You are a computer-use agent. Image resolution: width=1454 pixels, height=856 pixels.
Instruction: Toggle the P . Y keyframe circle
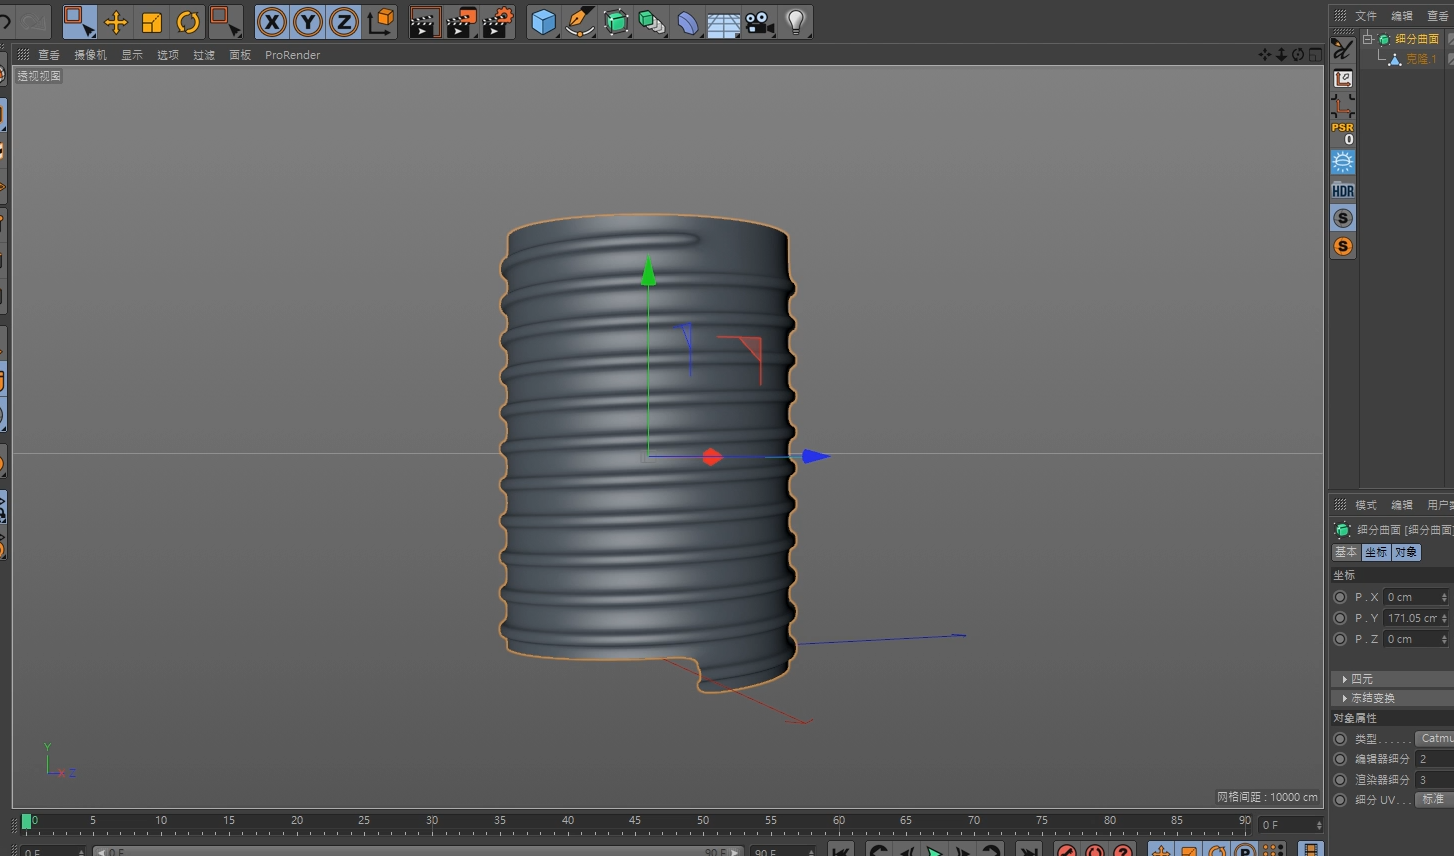tap(1340, 618)
